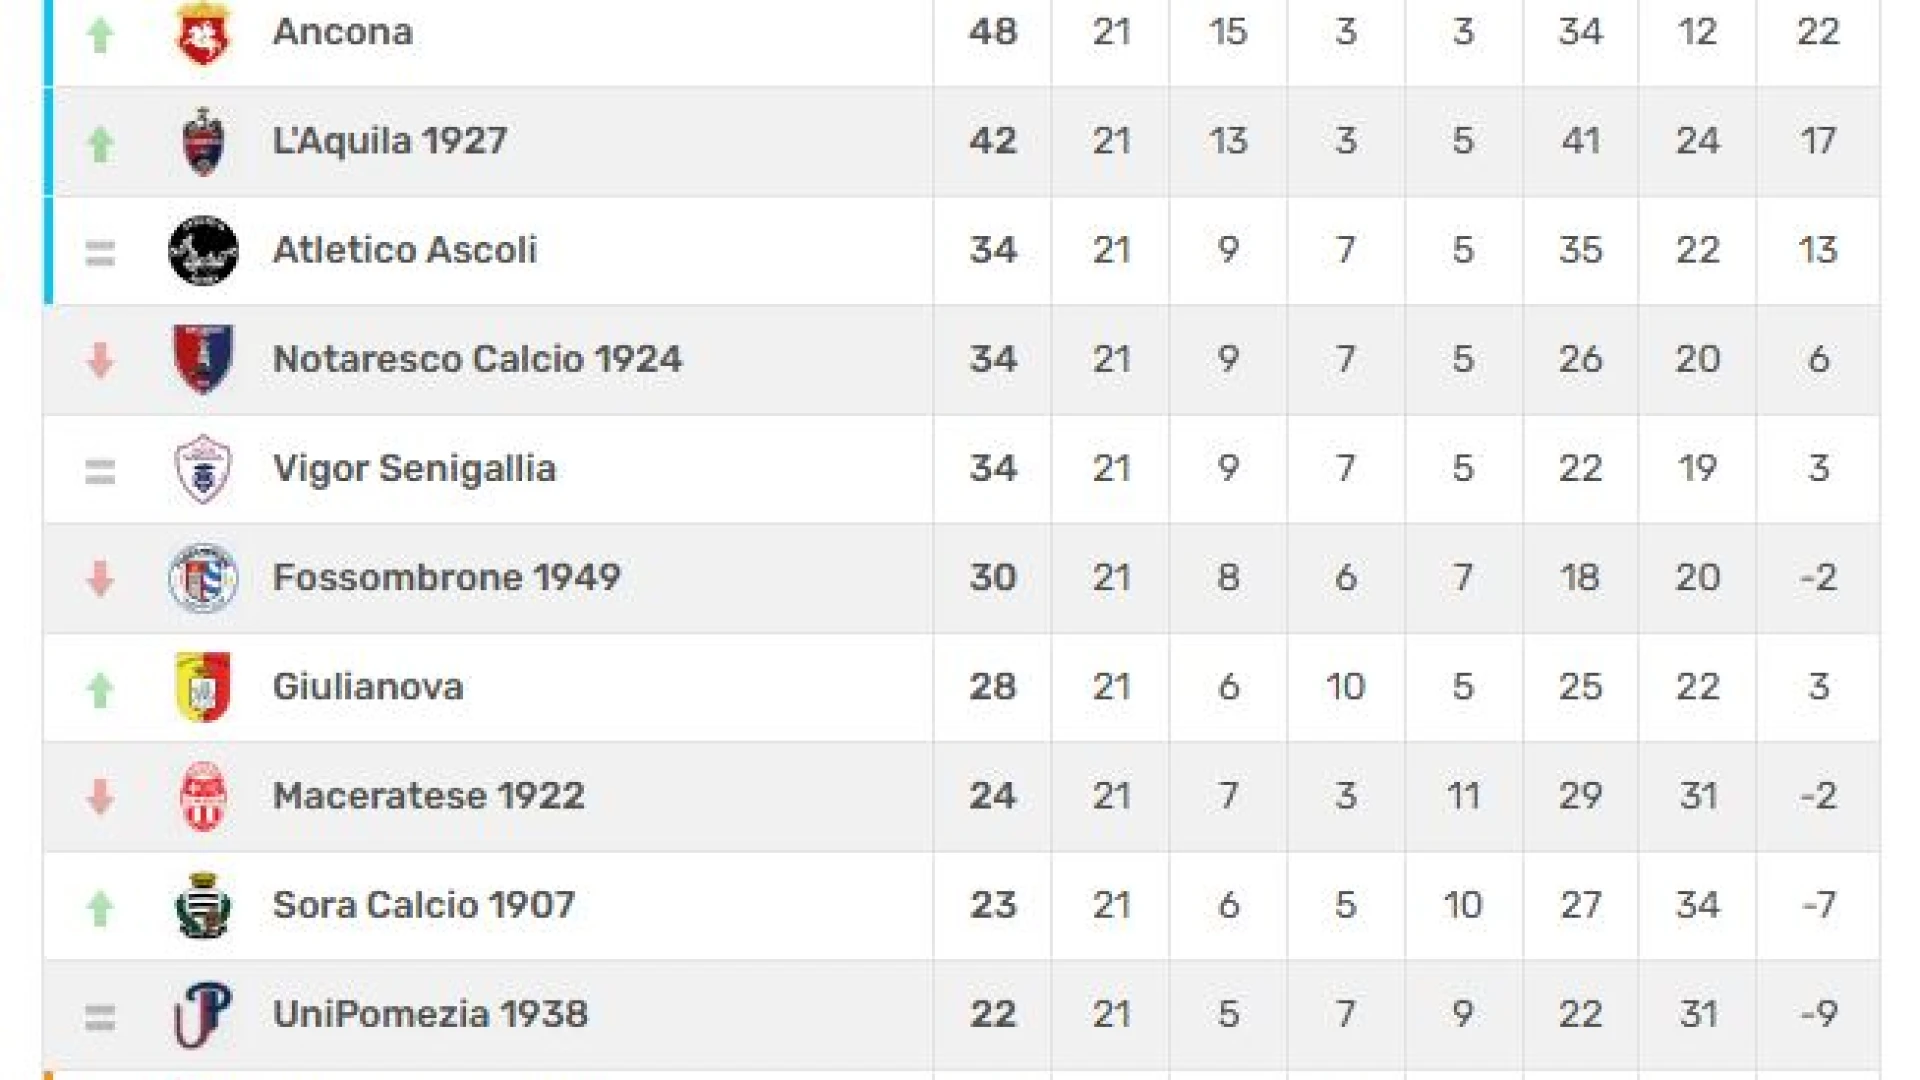This screenshot has width=1920, height=1080.
Task: Click L'Aquila 1927's points total of 42
Action: pyautogui.click(x=992, y=141)
